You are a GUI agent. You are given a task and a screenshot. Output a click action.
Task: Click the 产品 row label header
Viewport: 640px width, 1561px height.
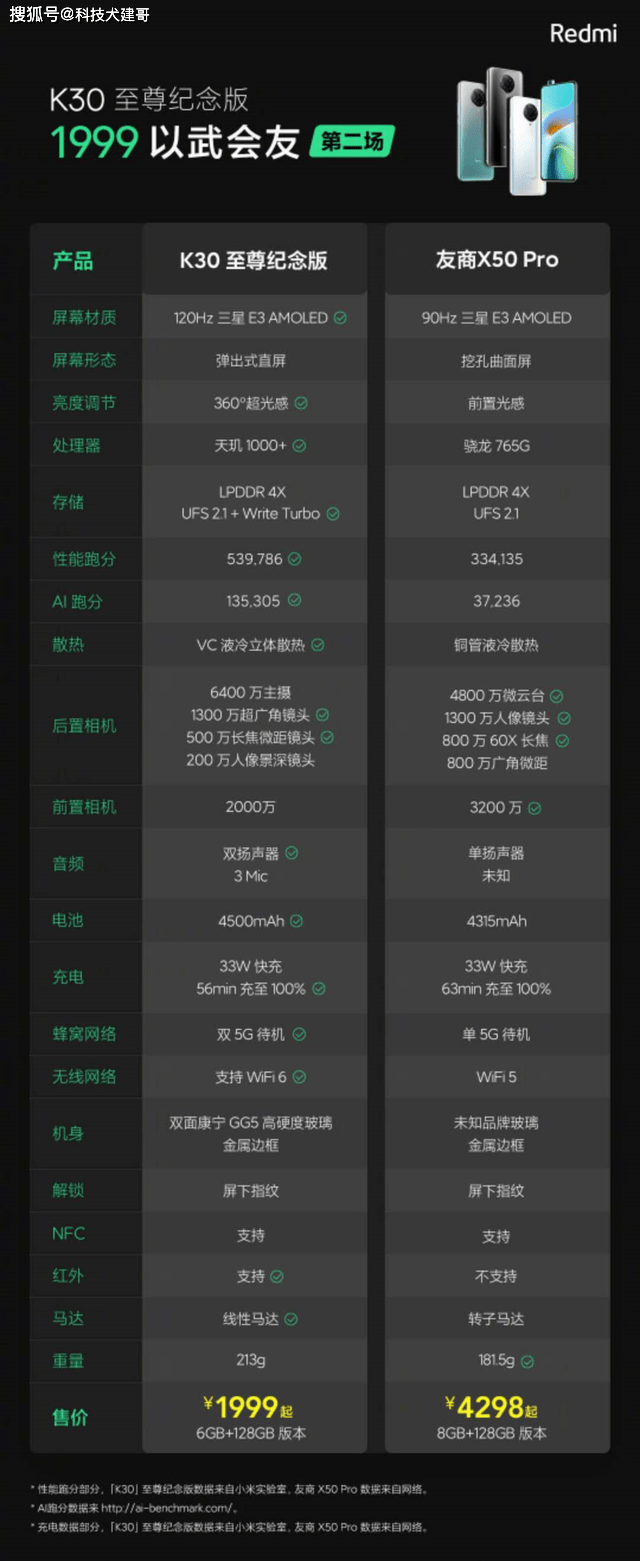73,261
